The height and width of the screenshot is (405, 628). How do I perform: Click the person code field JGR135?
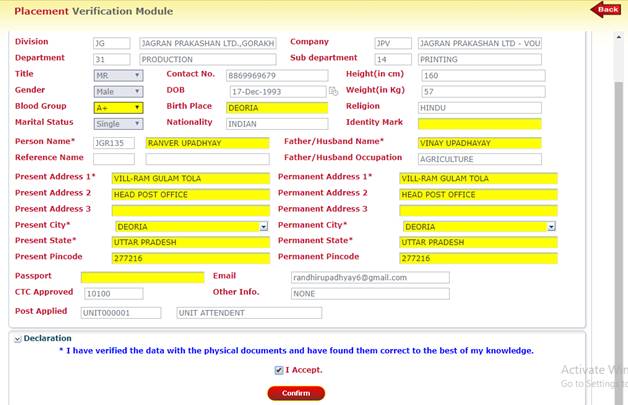pos(114,143)
